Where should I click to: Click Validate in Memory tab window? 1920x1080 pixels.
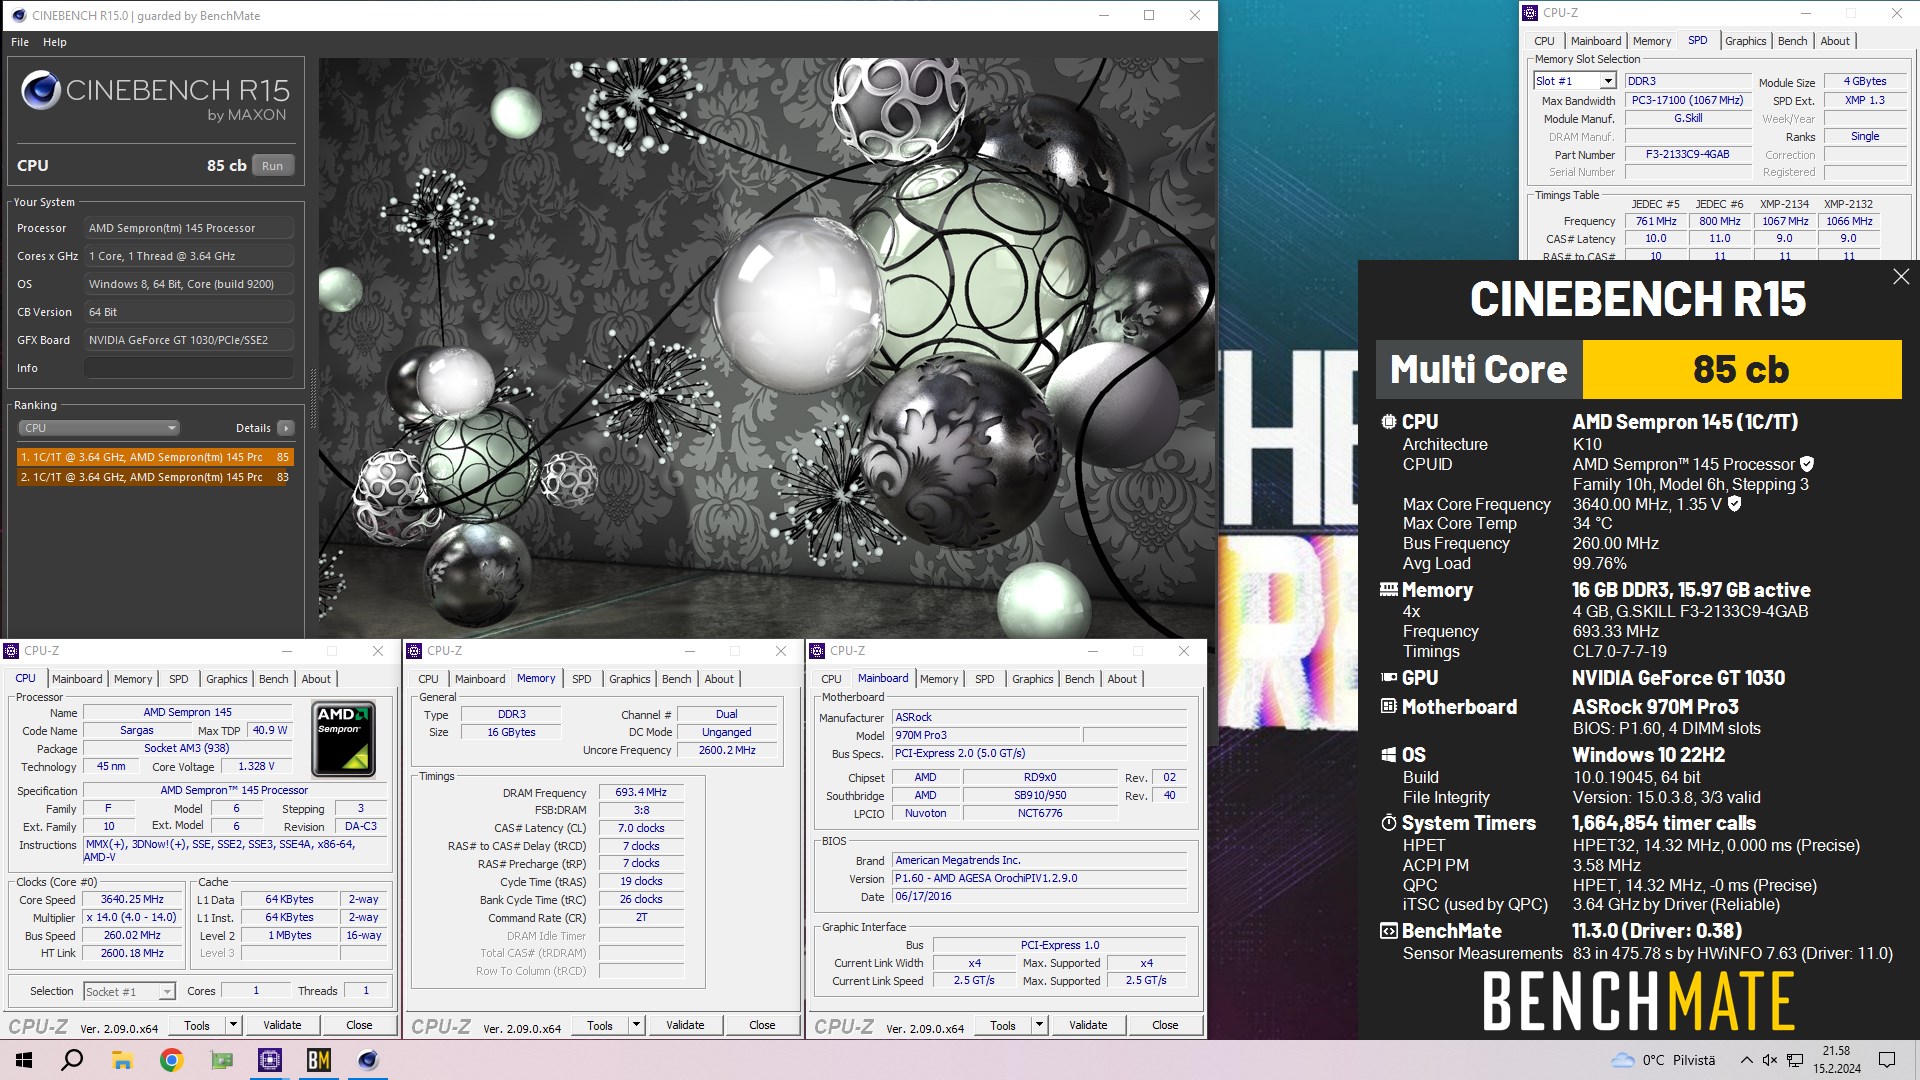[685, 1025]
